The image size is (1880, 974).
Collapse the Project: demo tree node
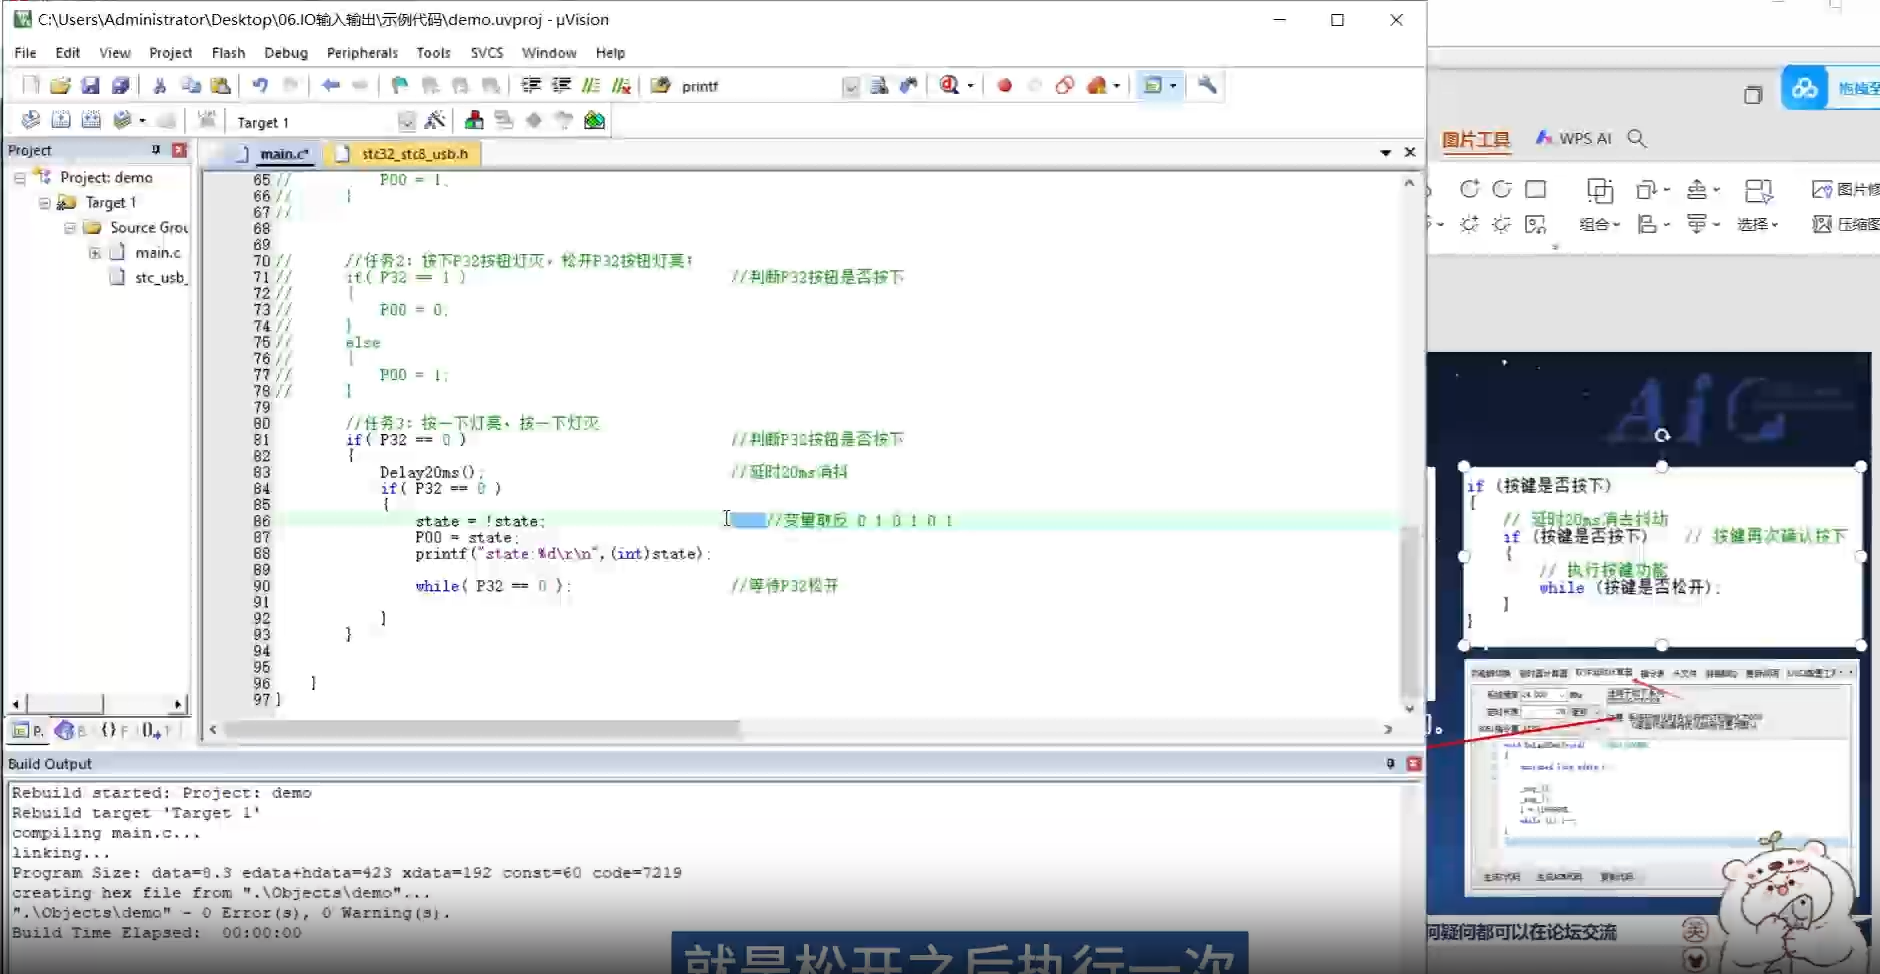tap(20, 178)
